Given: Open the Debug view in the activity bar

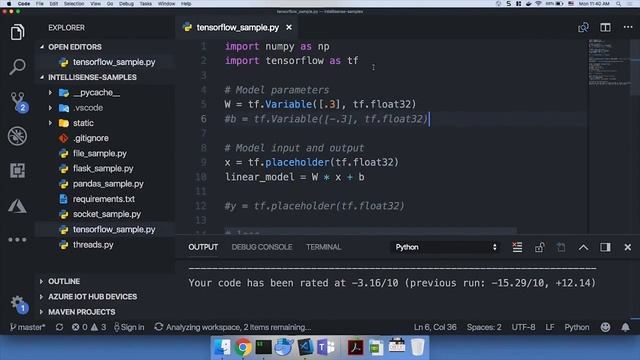Looking at the screenshot, I should coord(17,136).
